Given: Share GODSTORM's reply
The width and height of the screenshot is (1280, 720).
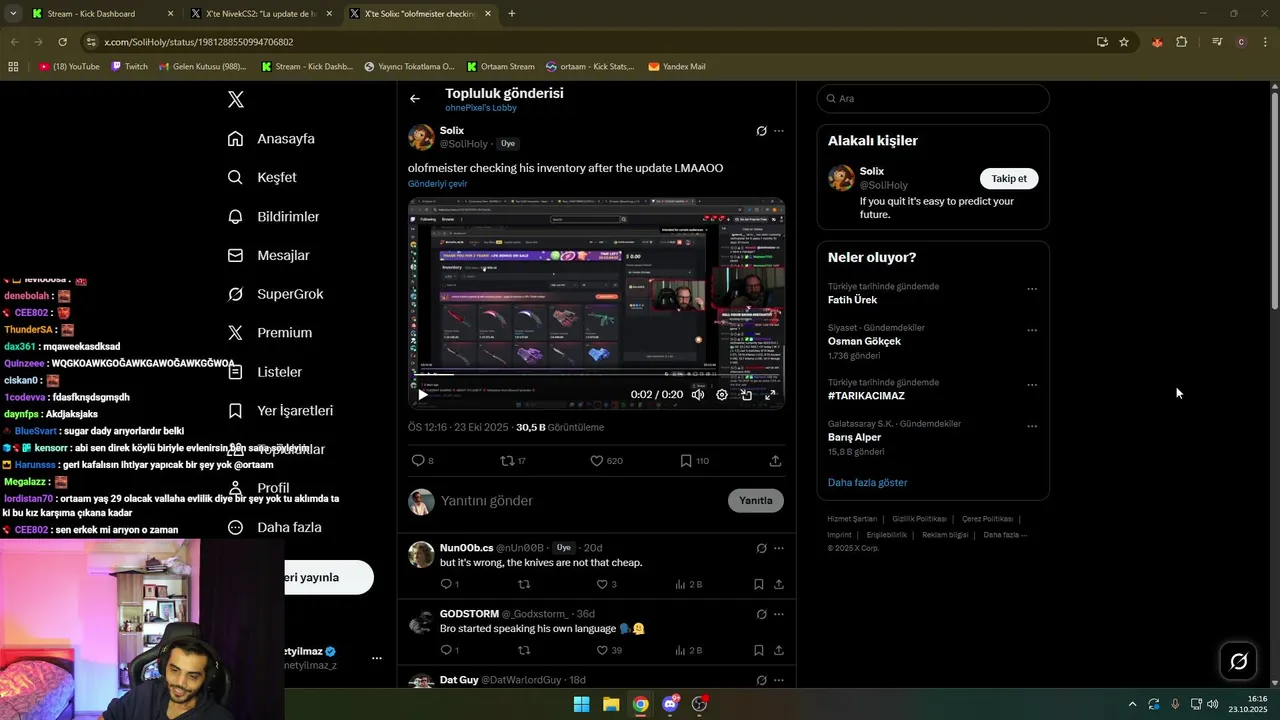Looking at the screenshot, I should (778, 650).
